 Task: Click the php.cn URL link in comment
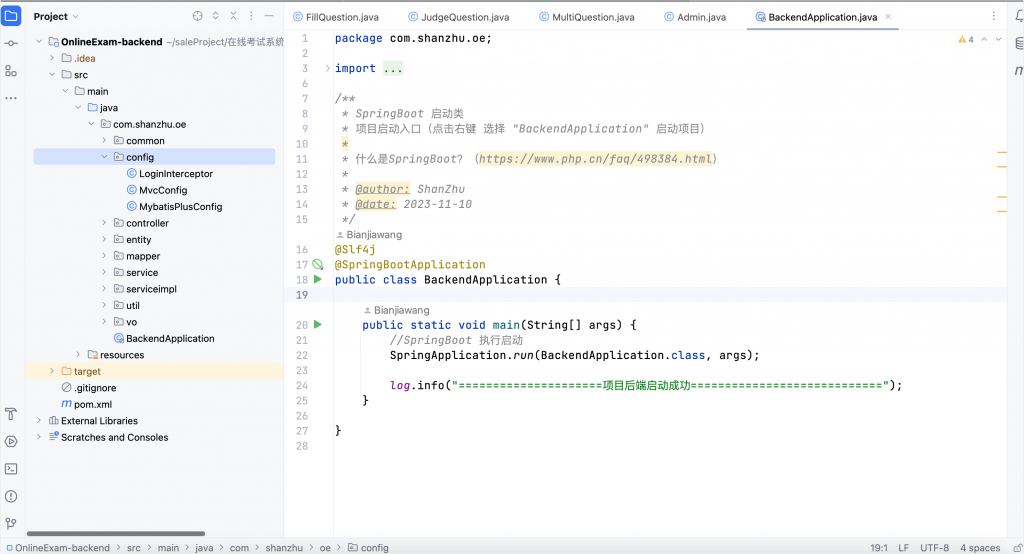[596, 159]
